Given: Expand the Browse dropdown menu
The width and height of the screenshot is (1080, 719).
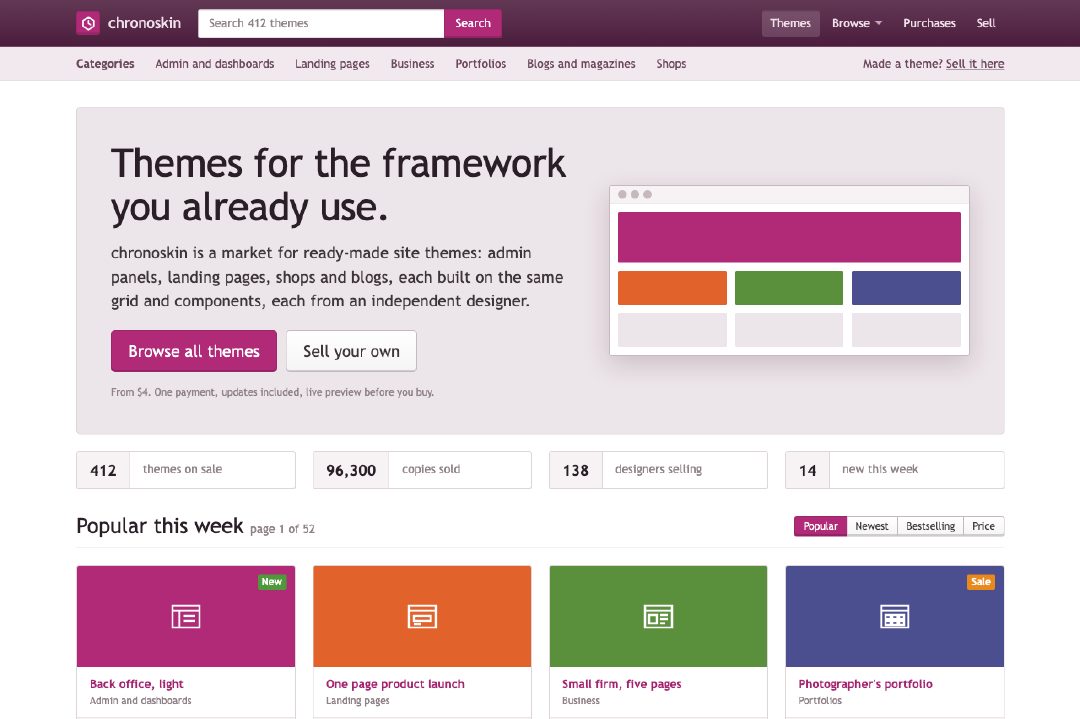Looking at the screenshot, I should [x=857, y=23].
